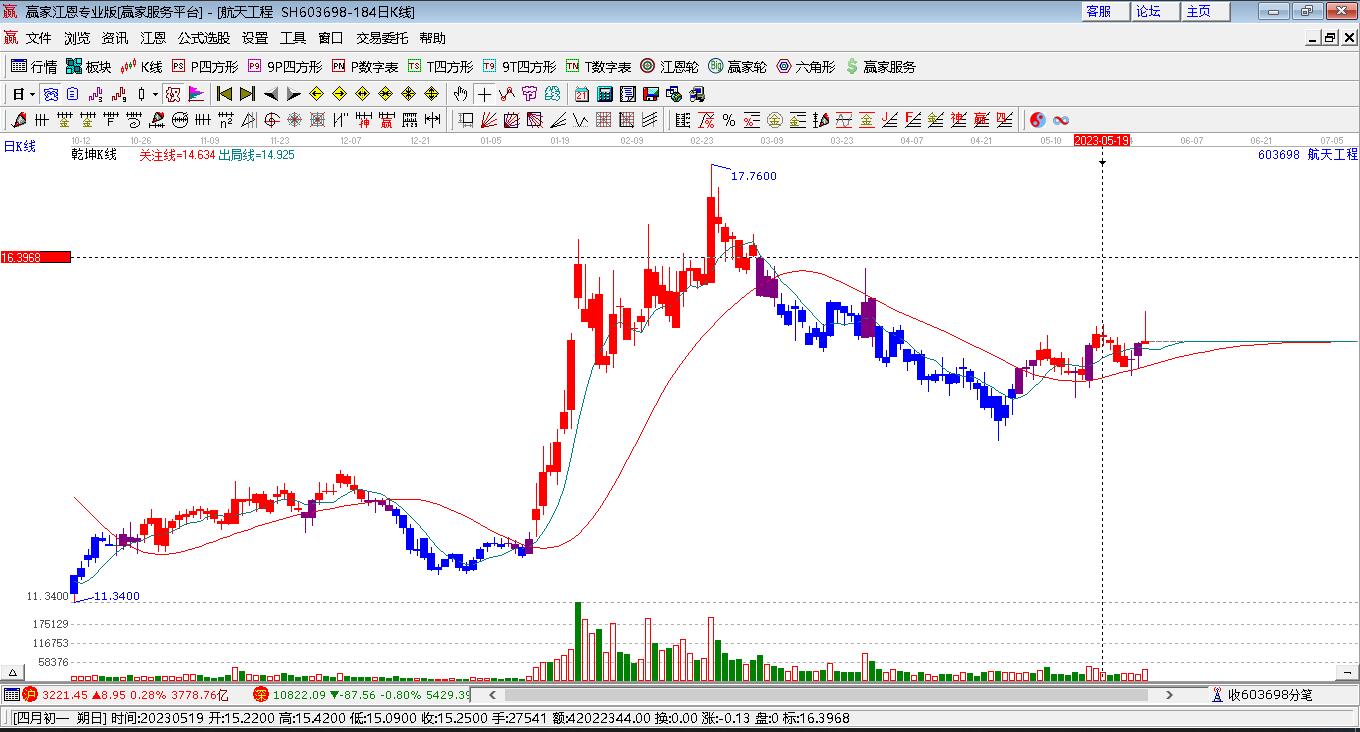The height and width of the screenshot is (732, 1360).
Task: Click the 603698 航天工程 stock label
Action: (x=1307, y=154)
